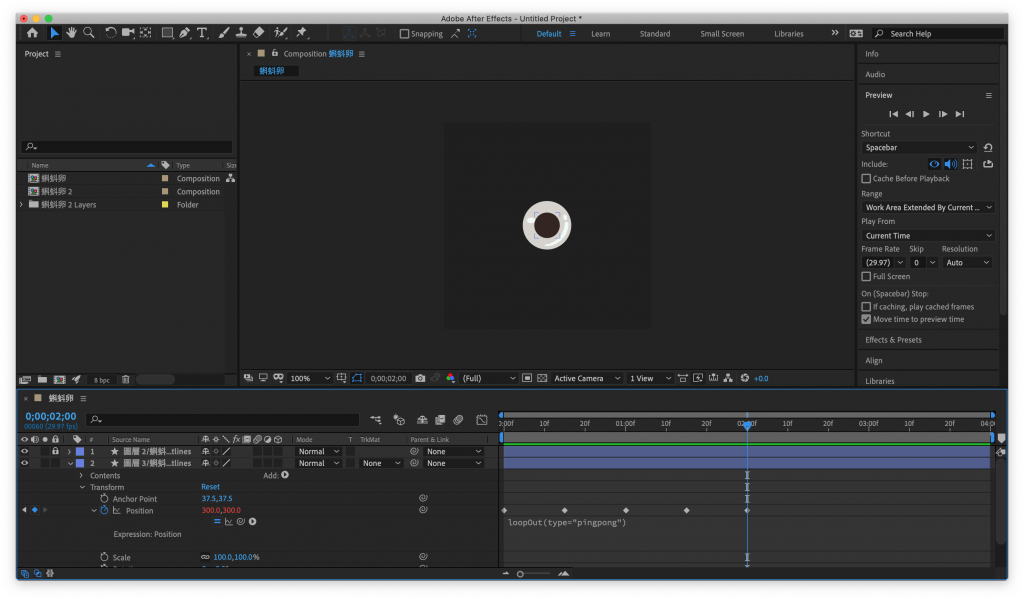Open the preview Range dropdown
This screenshot has height=599, width=1024.
coord(927,208)
